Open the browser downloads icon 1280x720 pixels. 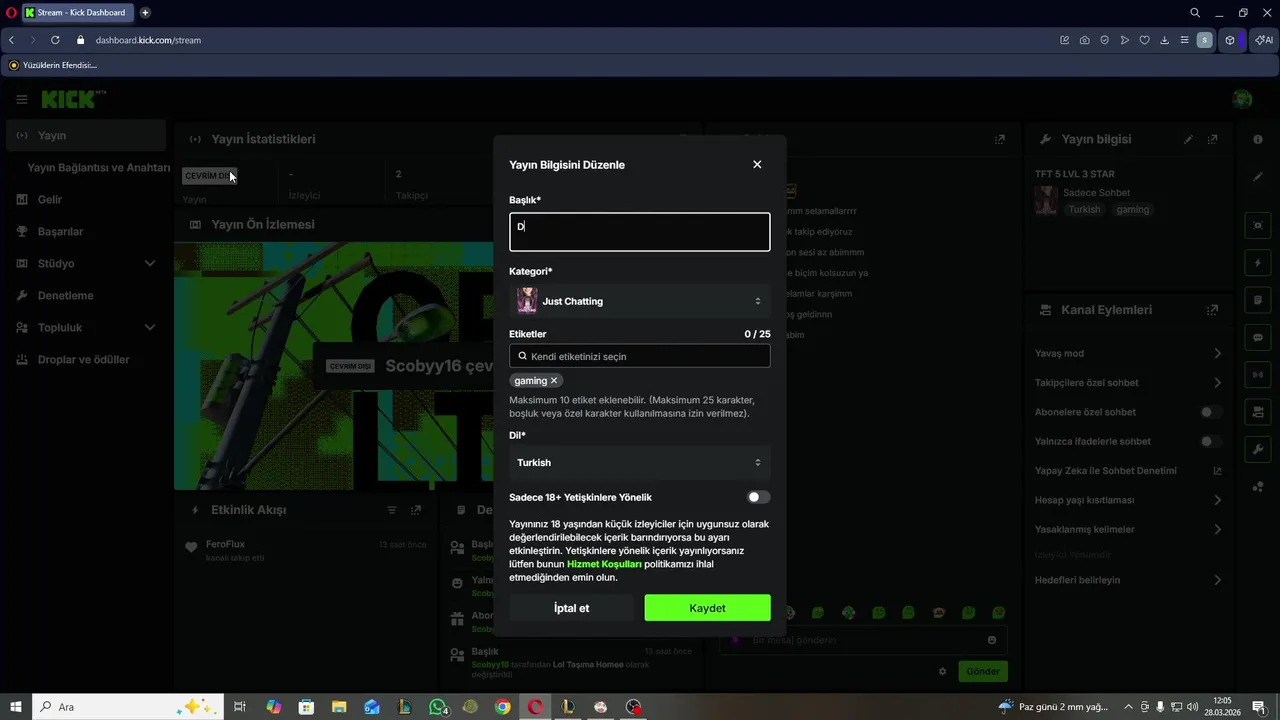(x=1164, y=40)
